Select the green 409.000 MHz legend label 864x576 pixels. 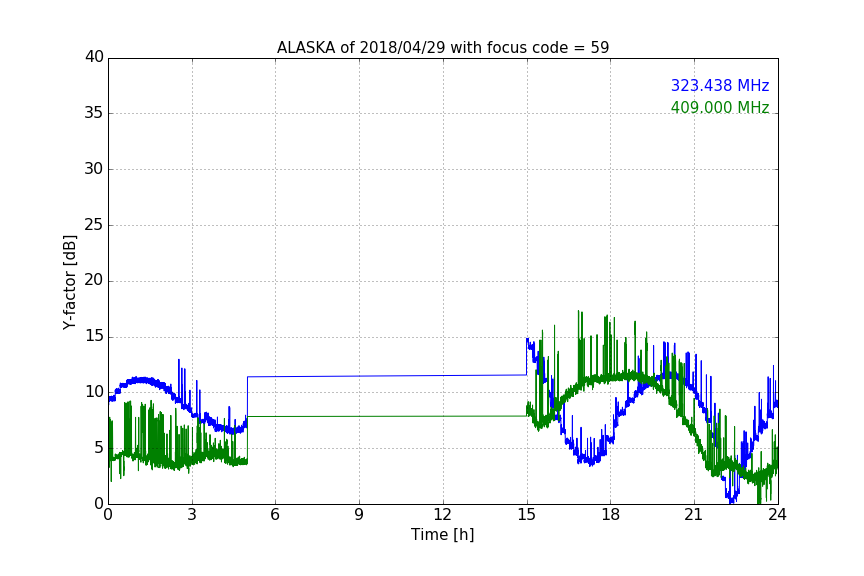720,107
